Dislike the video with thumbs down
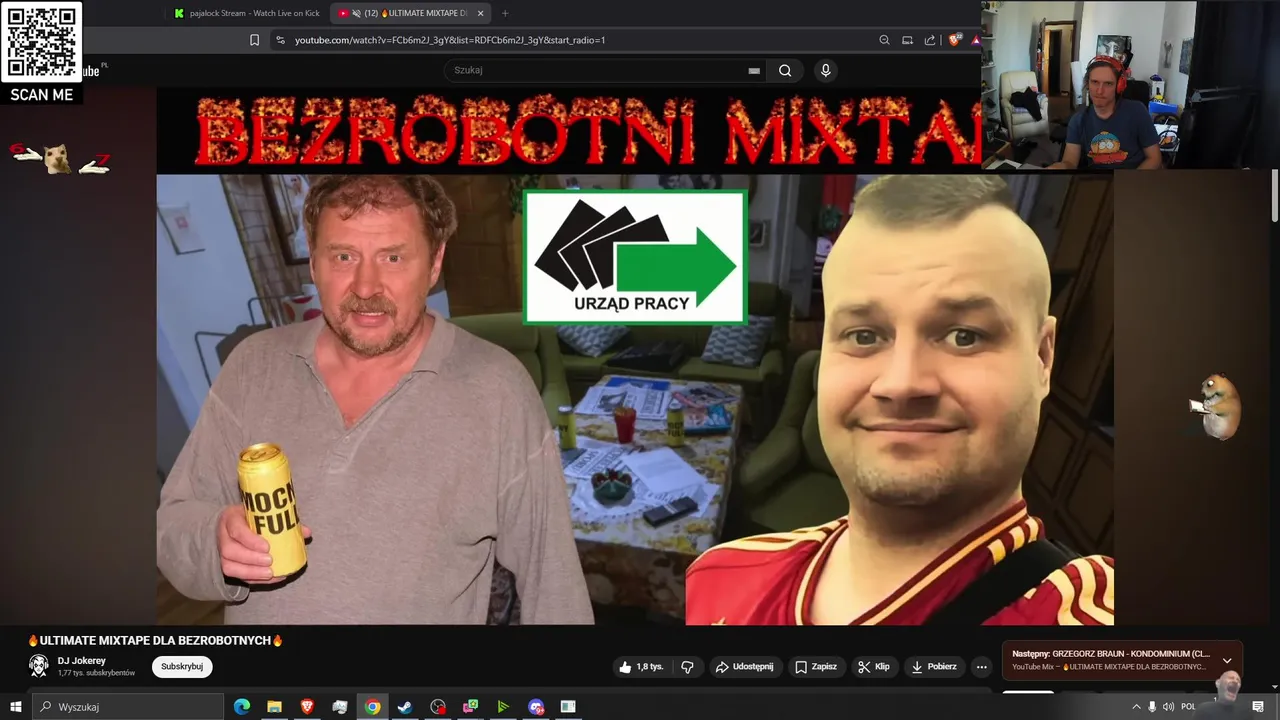The width and height of the screenshot is (1280, 720). (687, 667)
